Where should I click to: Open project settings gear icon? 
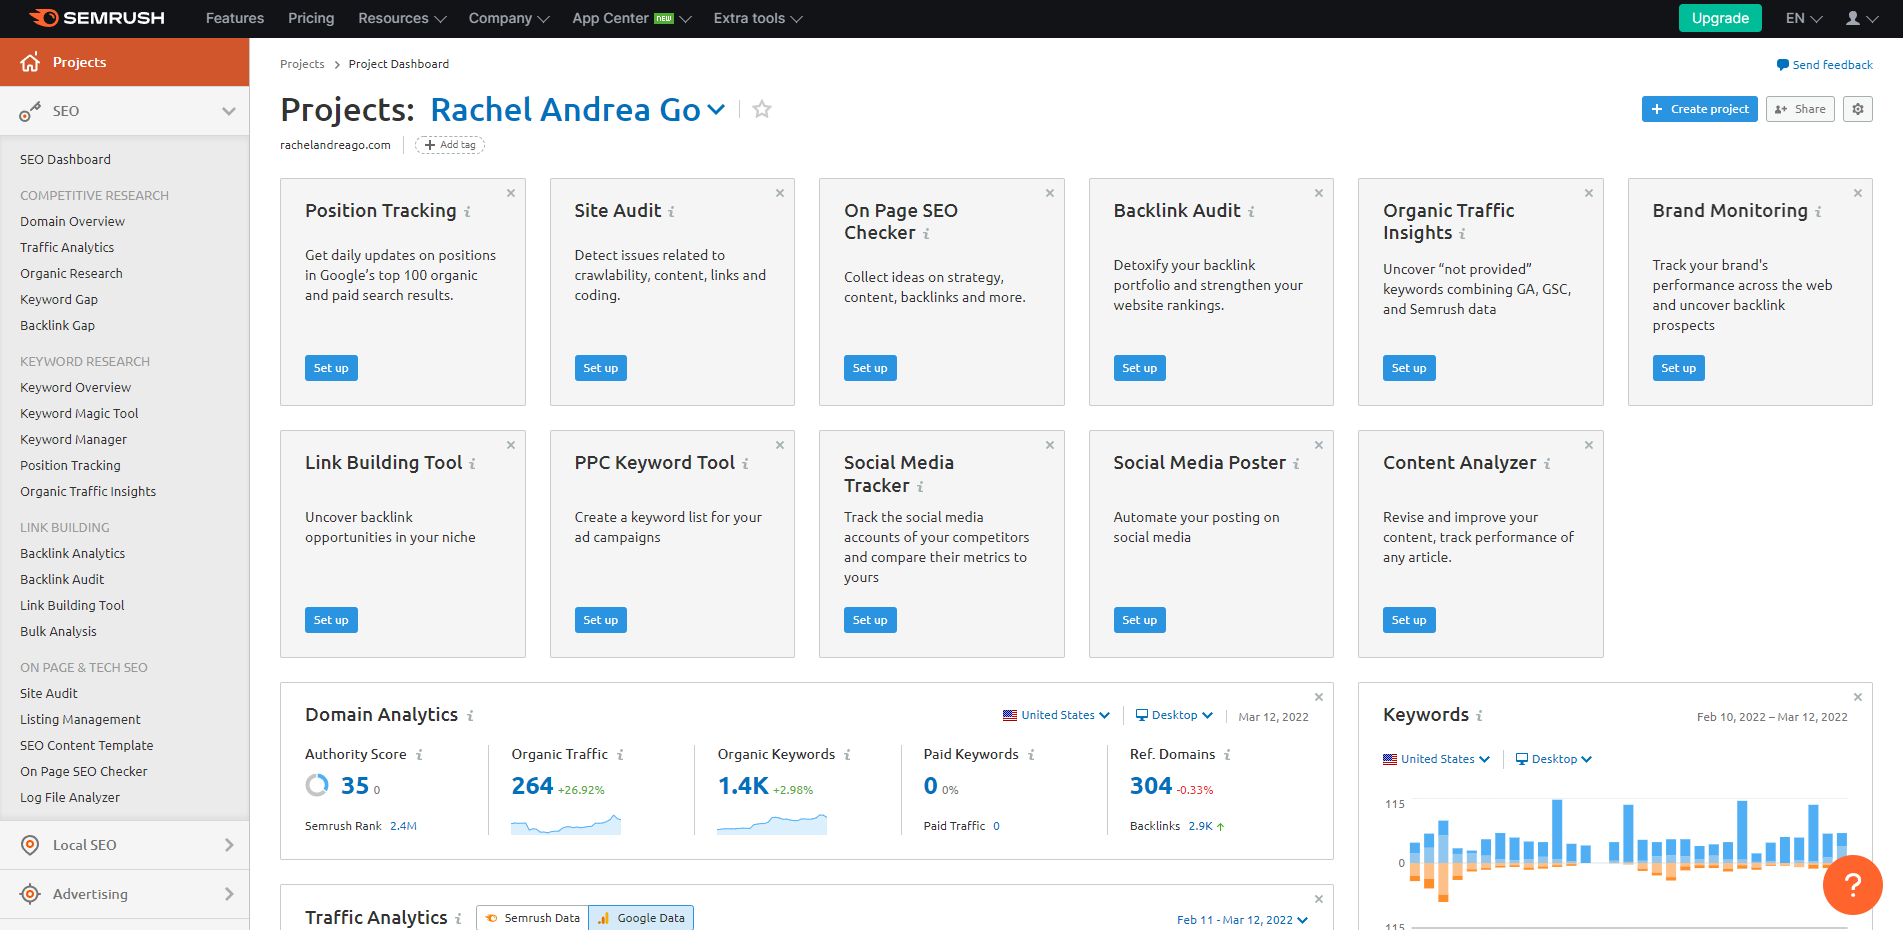tap(1858, 109)
